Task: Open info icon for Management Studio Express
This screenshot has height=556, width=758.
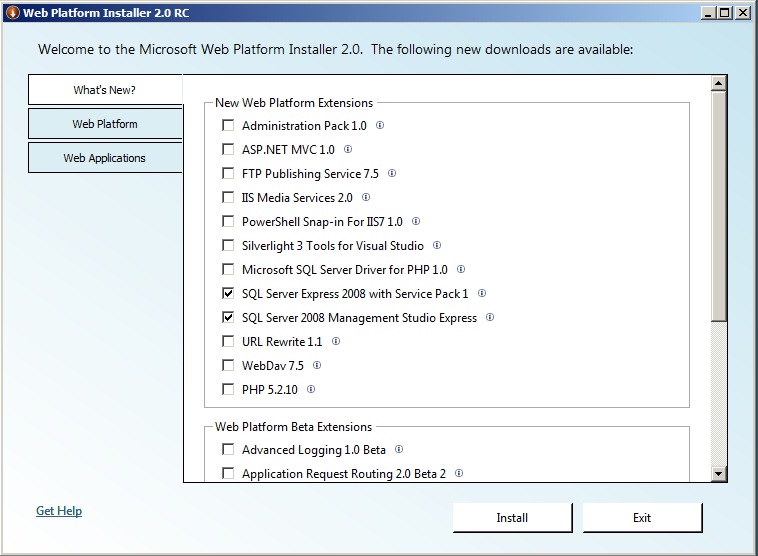Action: tap(490, 317)
